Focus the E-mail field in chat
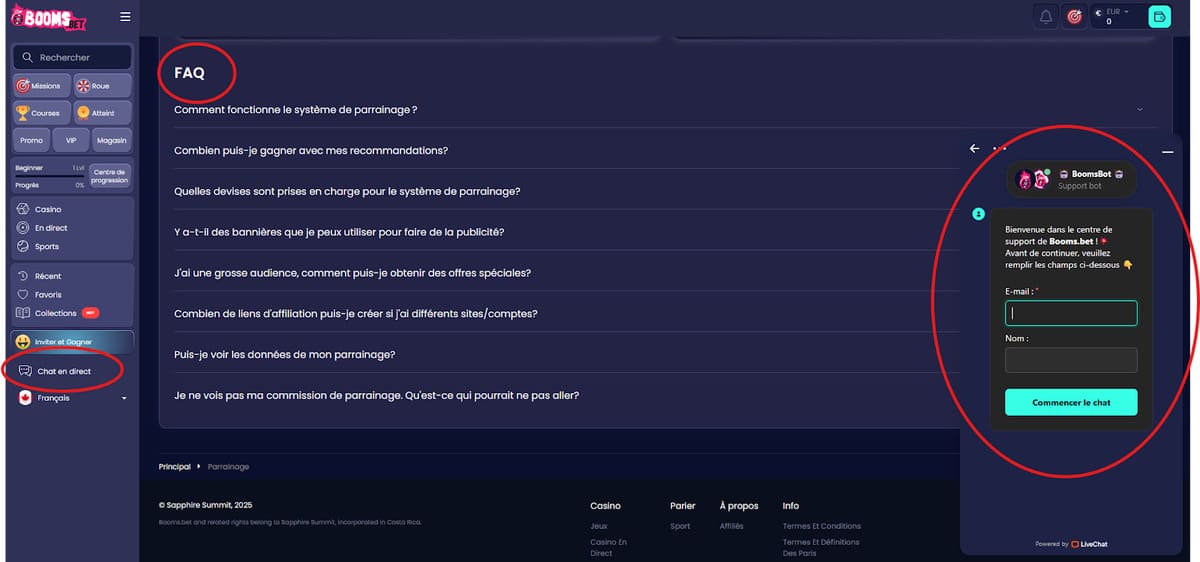The height and width of the screenshot is (562, 1200). pos(1071,313)
